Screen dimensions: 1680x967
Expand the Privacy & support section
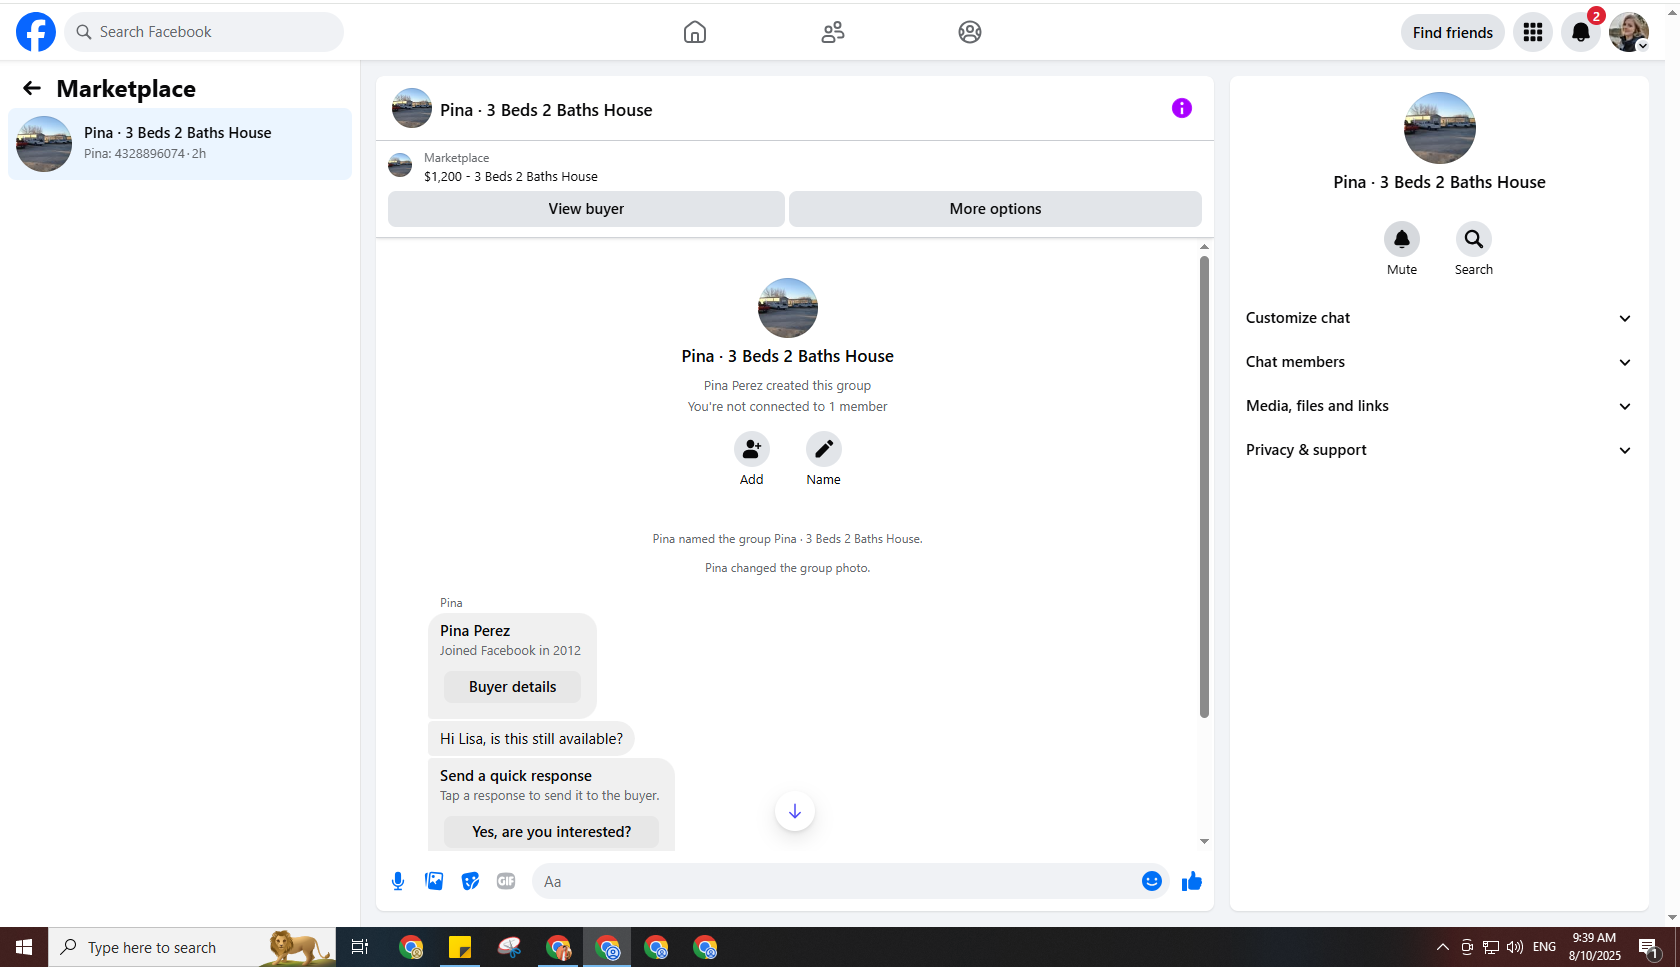[x=1439, y=450]
